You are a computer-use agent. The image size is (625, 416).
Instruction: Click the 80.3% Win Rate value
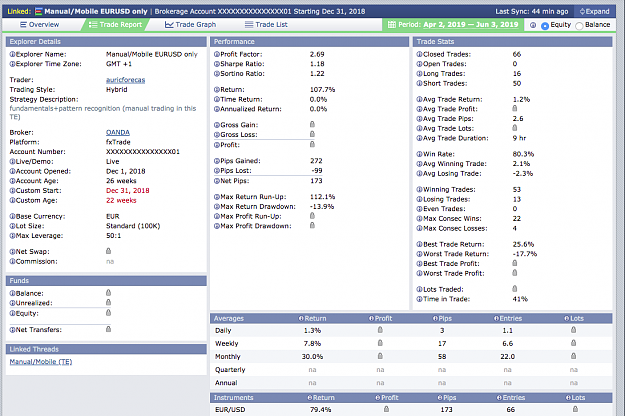(x=523, y=154)
